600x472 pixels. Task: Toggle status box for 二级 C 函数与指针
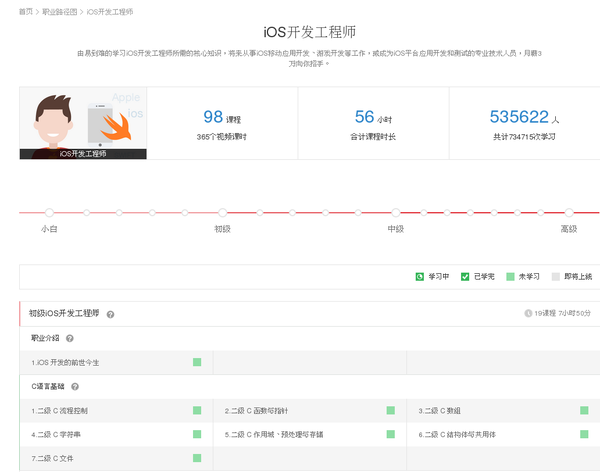click(x=390, y=410)
